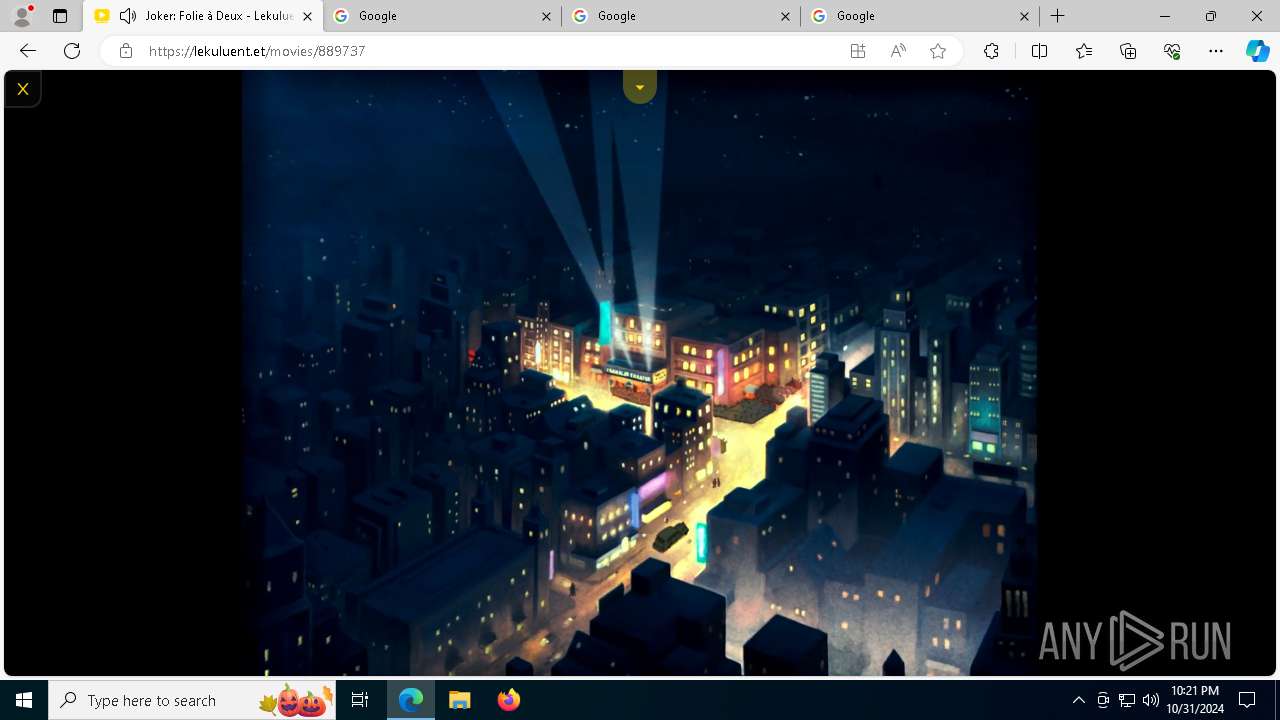Open File Explorer from the taskbar

459,700
